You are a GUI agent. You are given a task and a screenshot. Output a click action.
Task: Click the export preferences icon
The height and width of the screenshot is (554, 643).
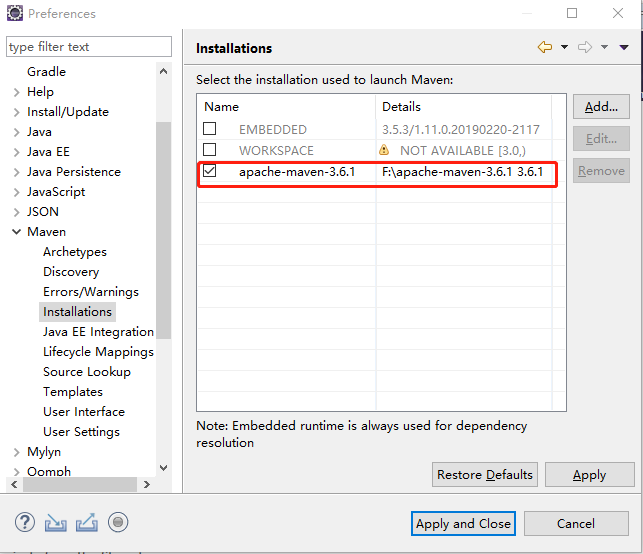87,522
